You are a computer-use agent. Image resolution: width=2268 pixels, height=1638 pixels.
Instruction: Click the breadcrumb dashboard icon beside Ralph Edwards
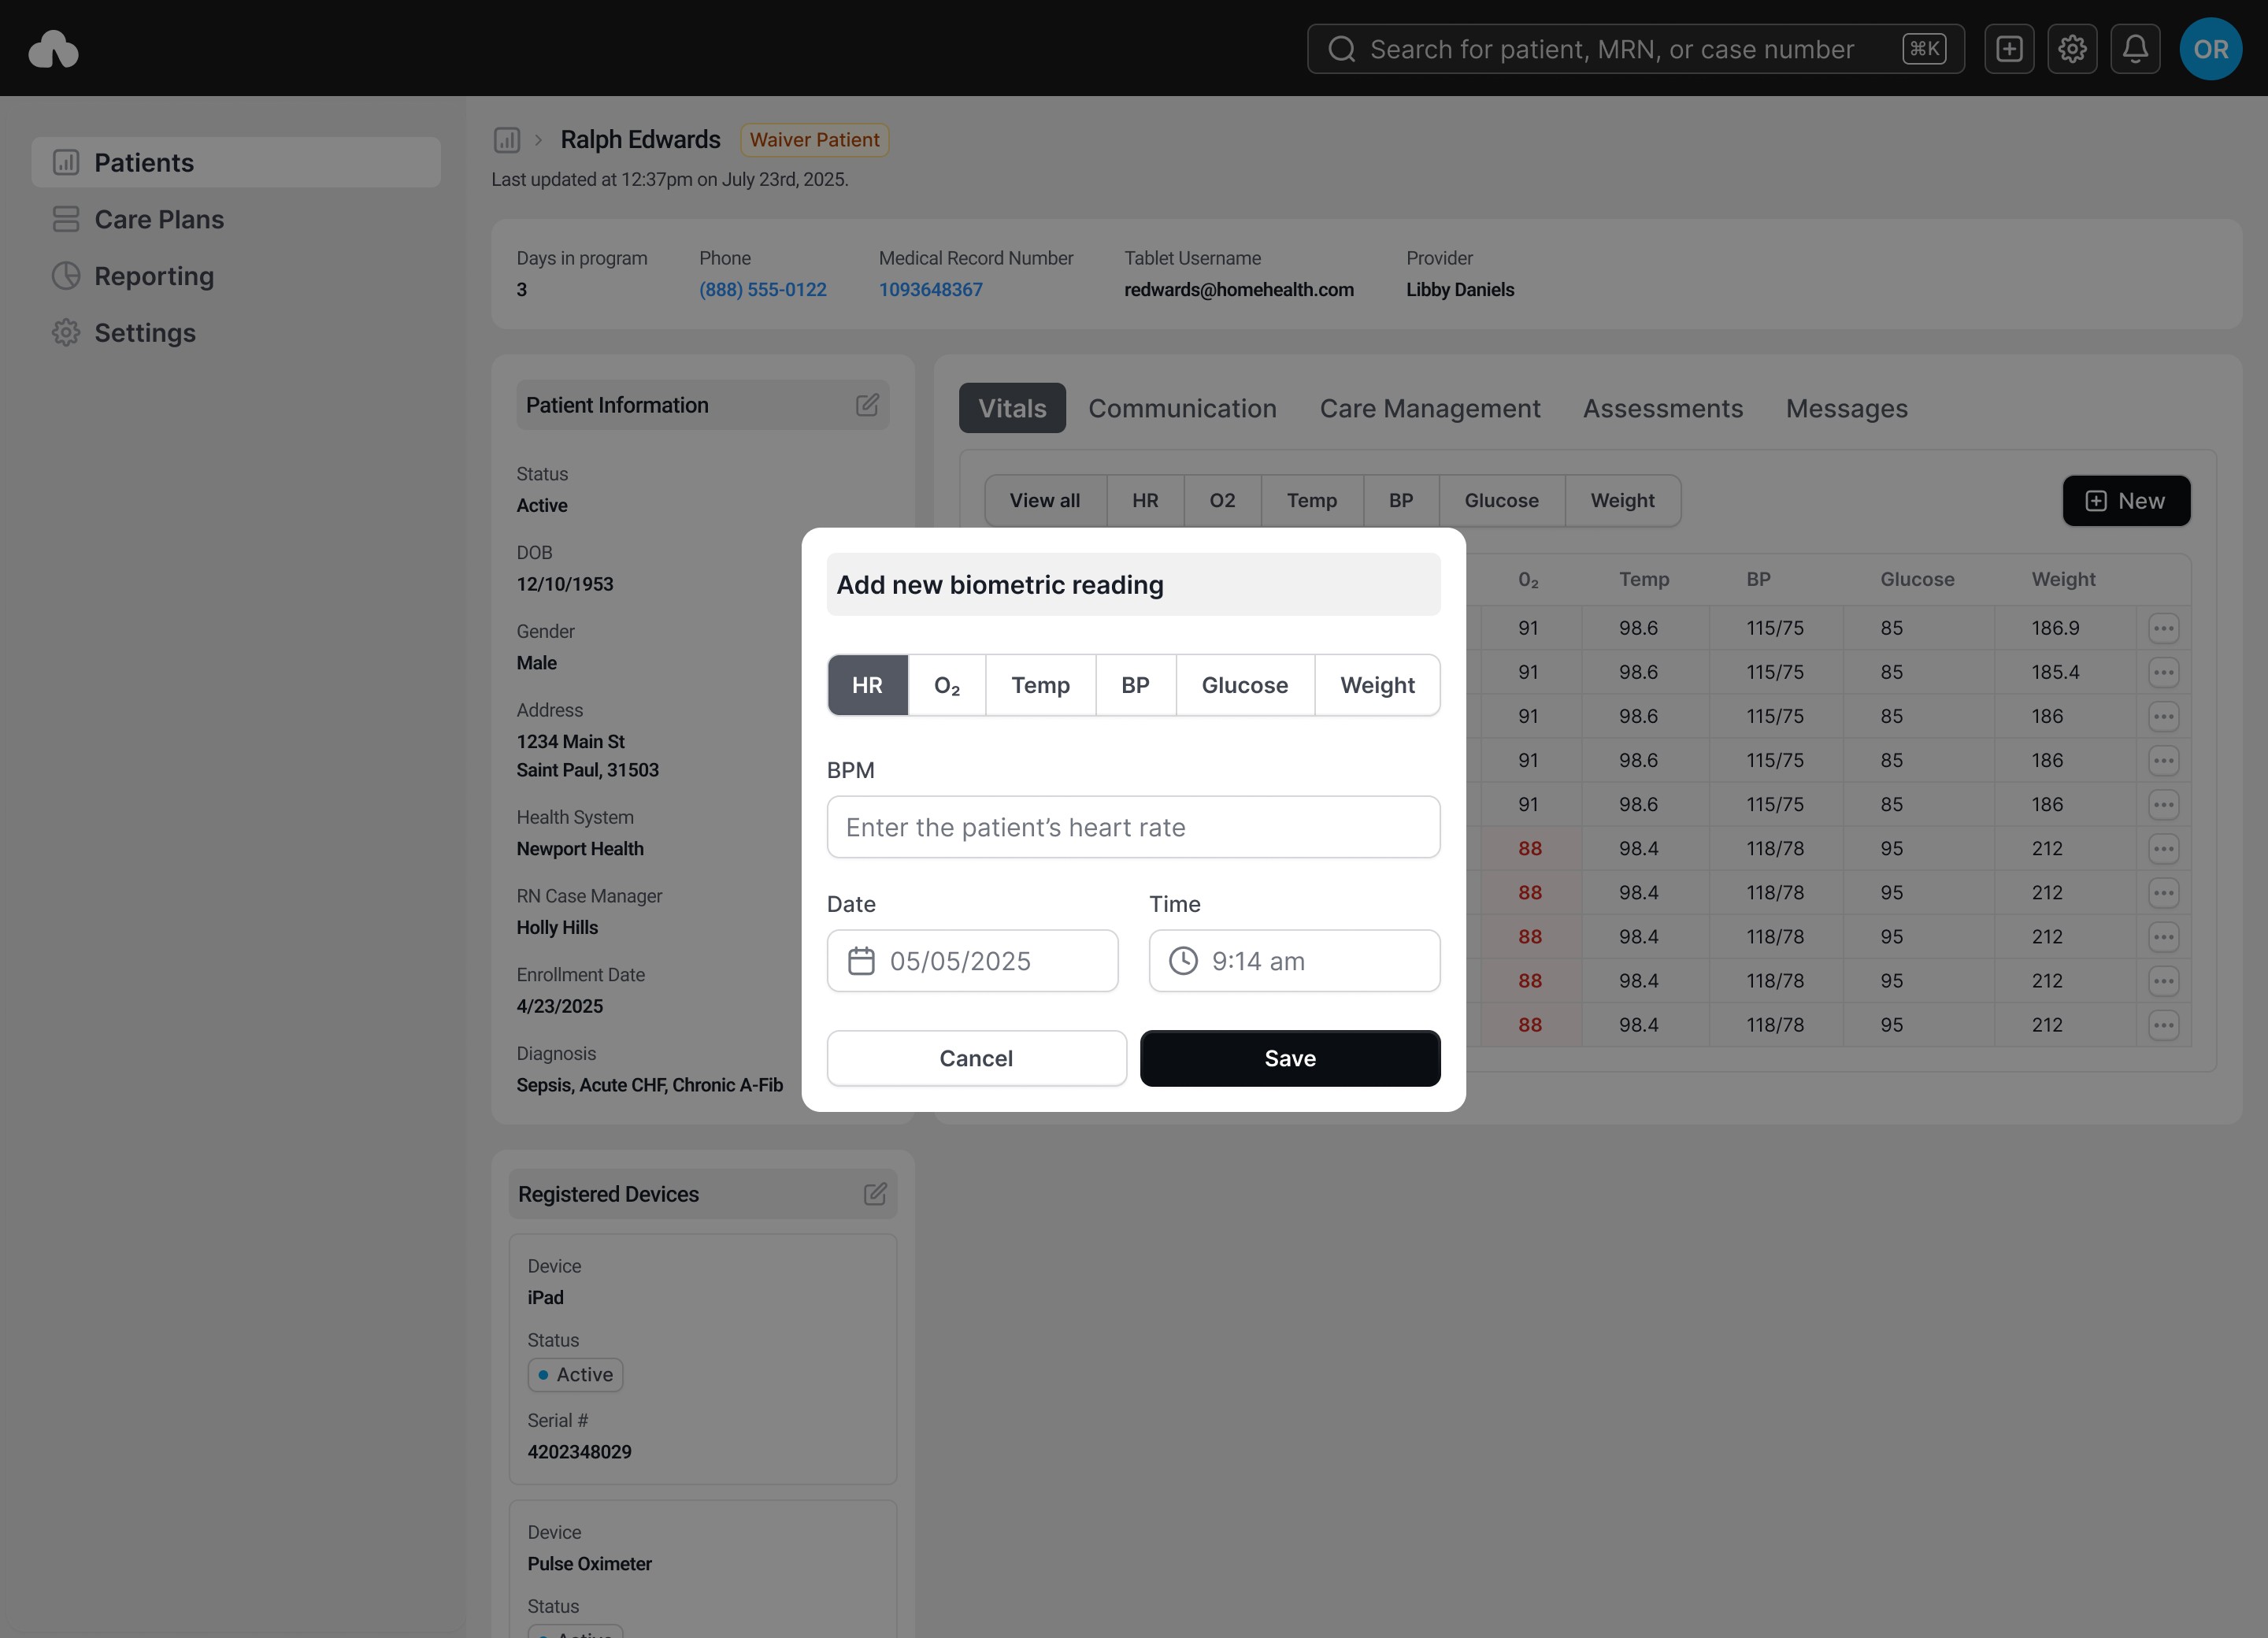[507, 140]
